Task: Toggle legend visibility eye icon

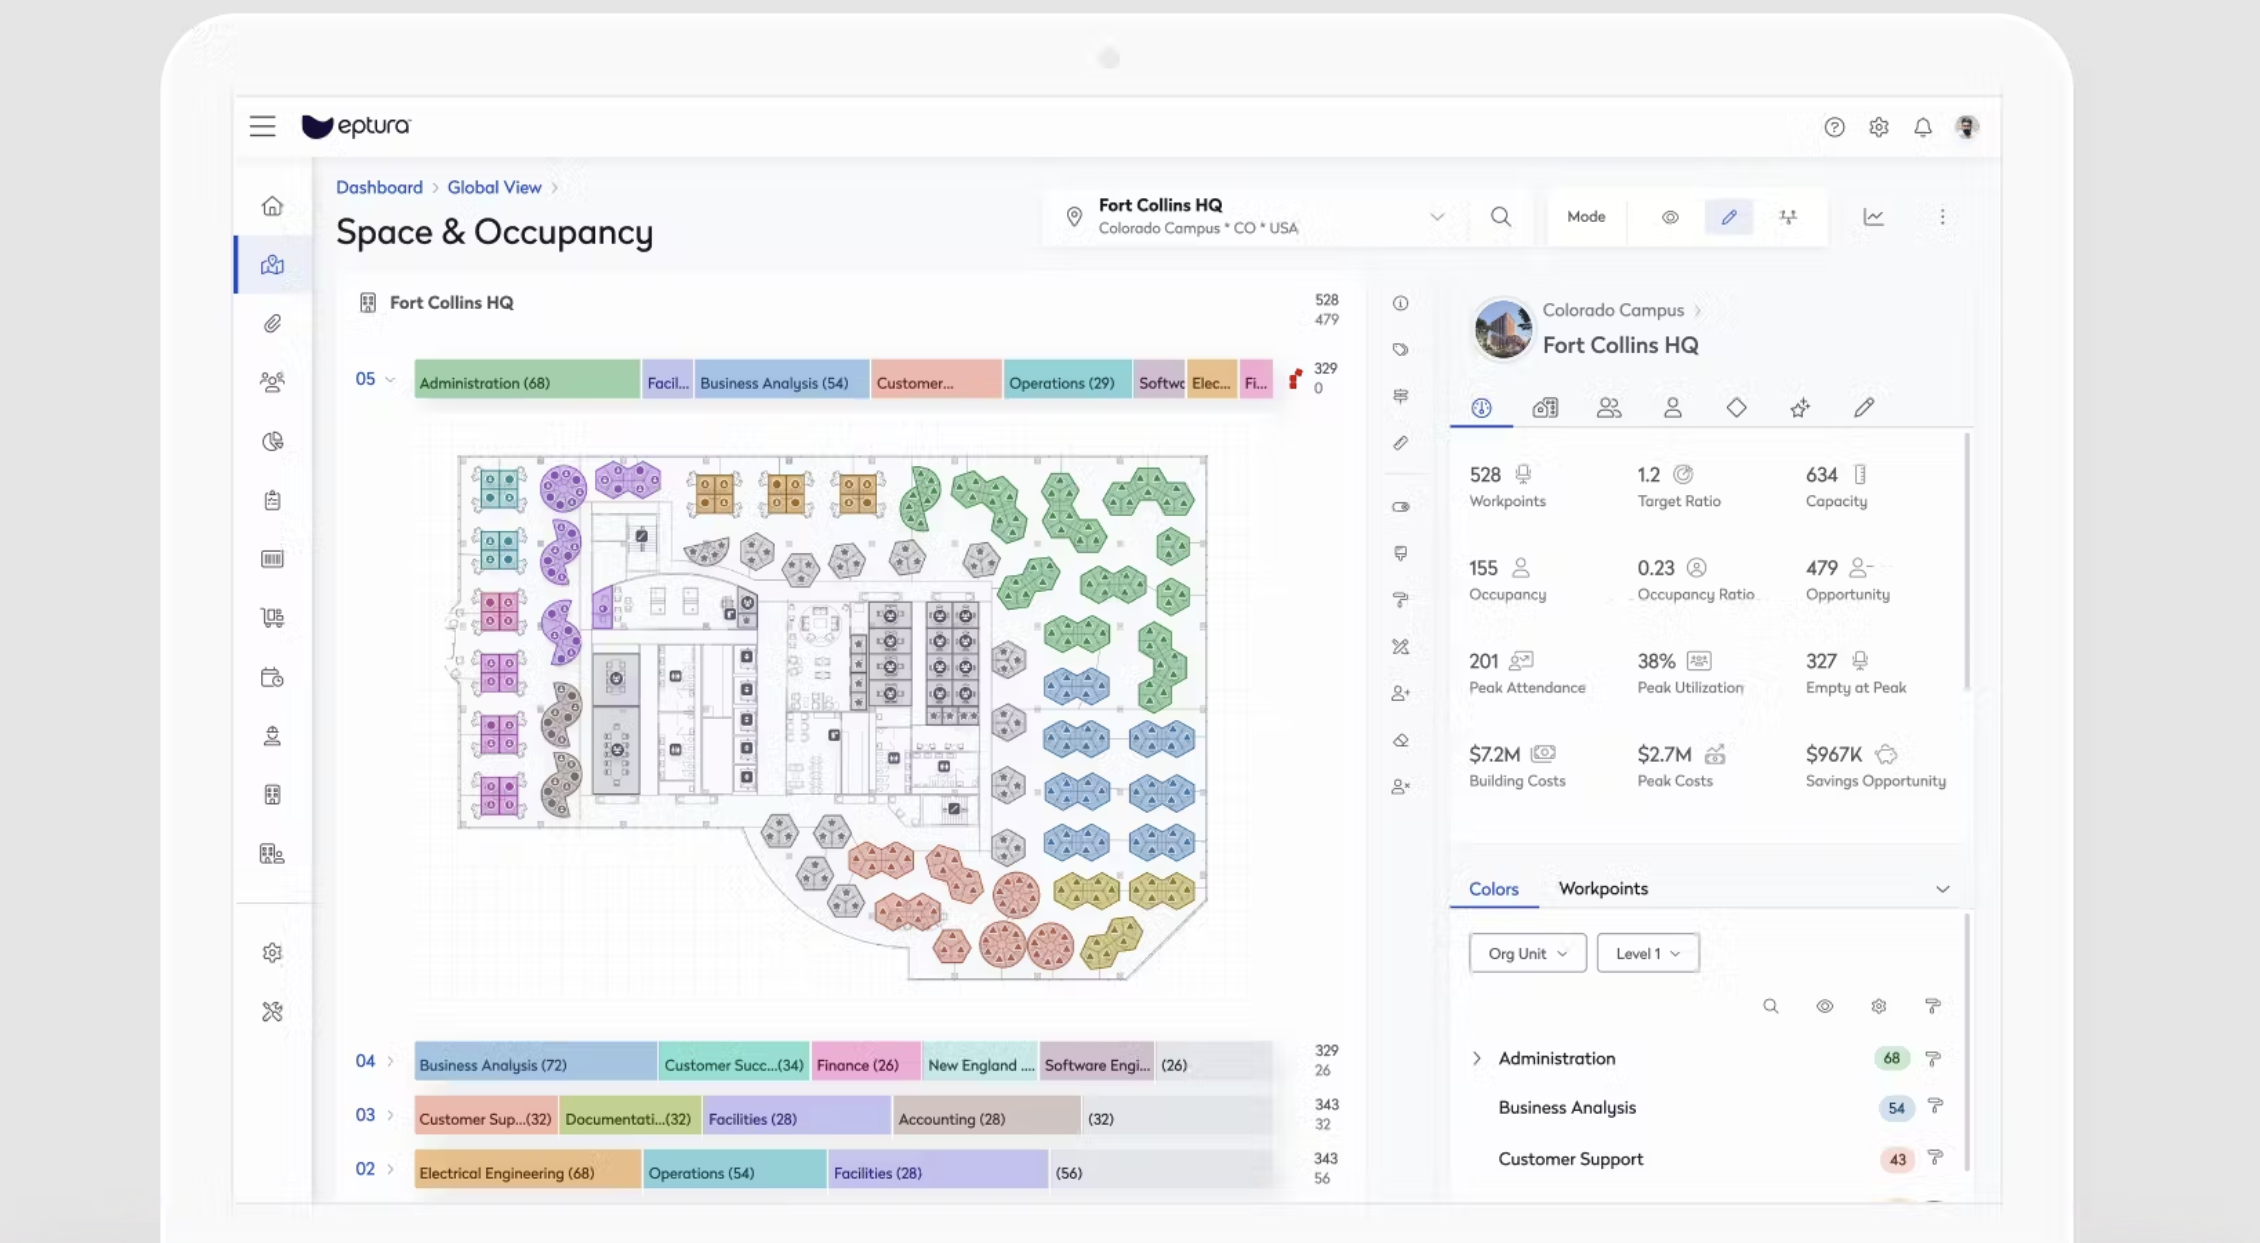Action: click(x=1824, y=1006)
